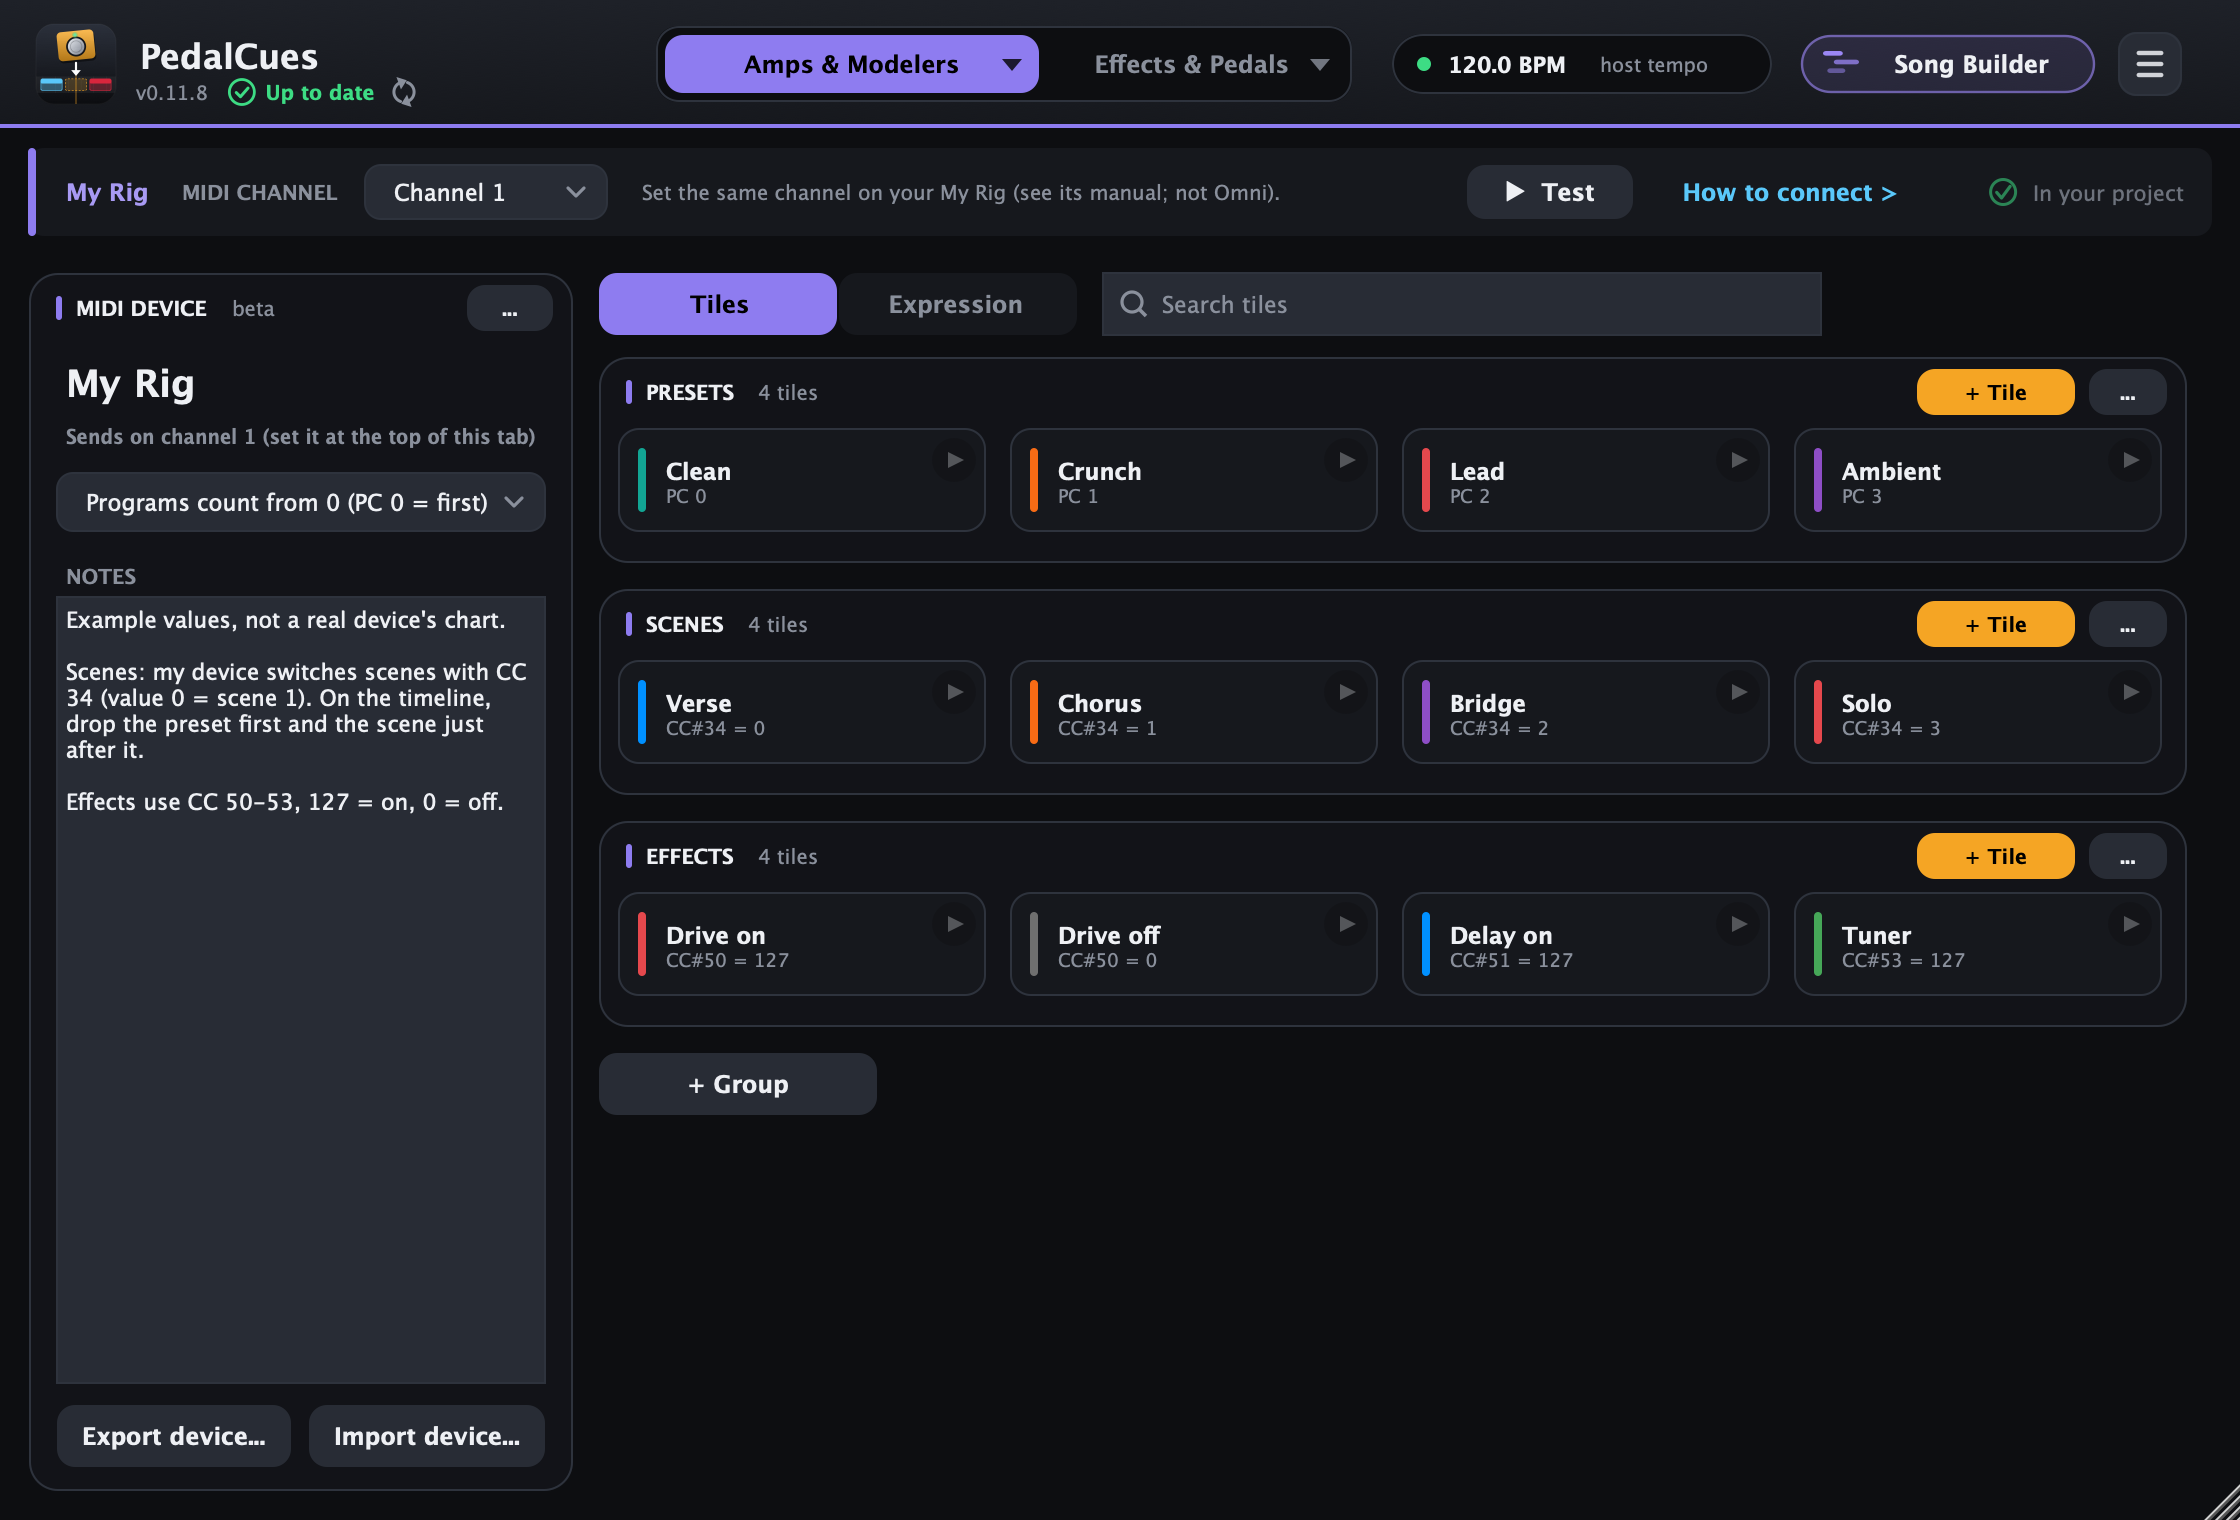The height and width of the screenshot is (1520, 2240).
Task: Click Export device button
Action: (x=174, y=1436)
